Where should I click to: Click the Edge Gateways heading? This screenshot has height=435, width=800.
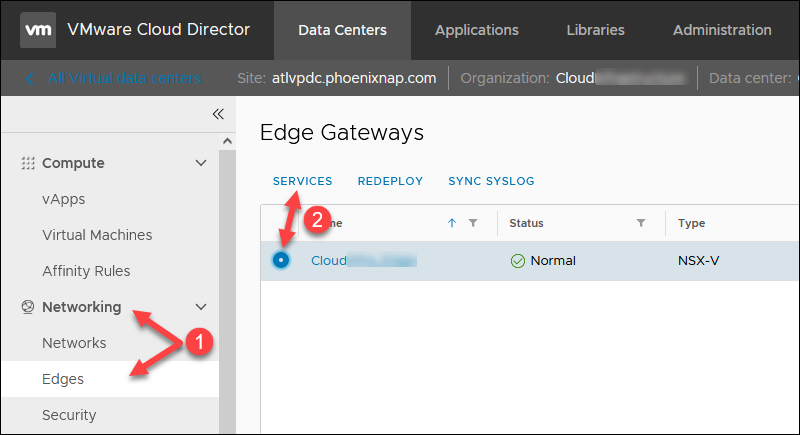(x=342, y=133)
